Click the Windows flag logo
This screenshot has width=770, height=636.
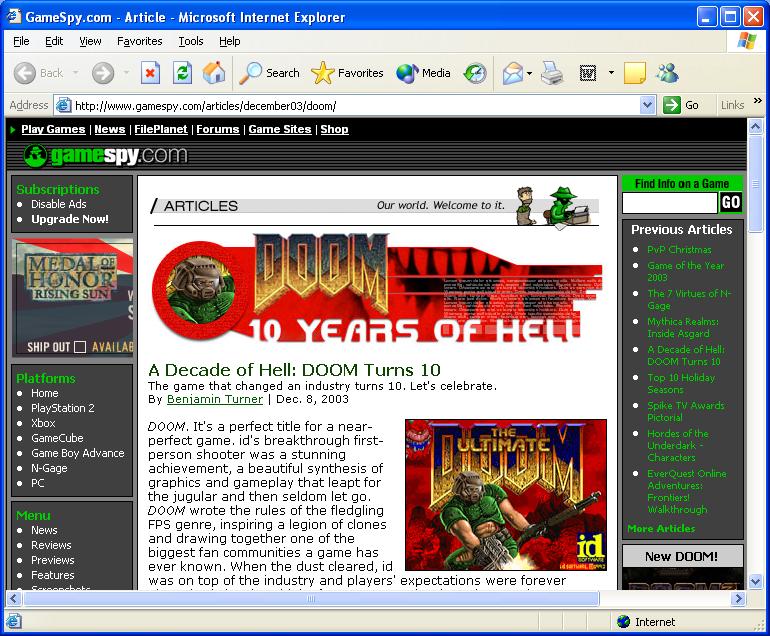746,41
